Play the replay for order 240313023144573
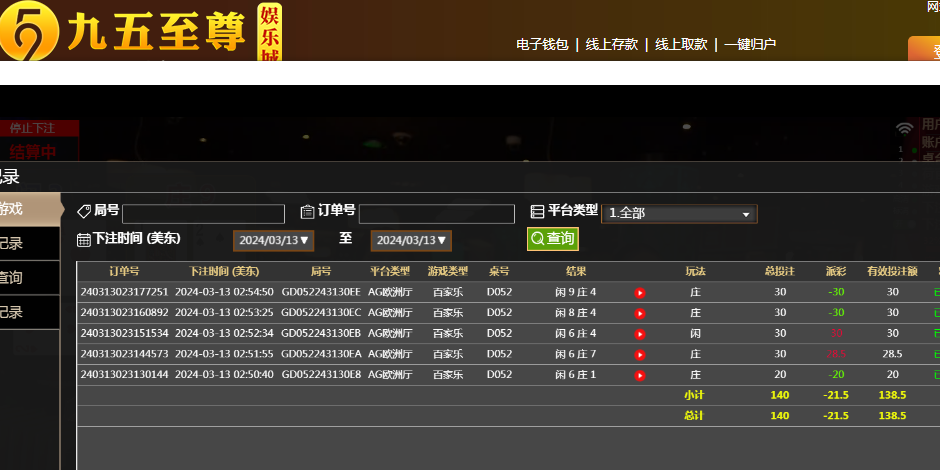Image resolution: width=940 pixels, height=470 pixels. (x=640, y=354)
